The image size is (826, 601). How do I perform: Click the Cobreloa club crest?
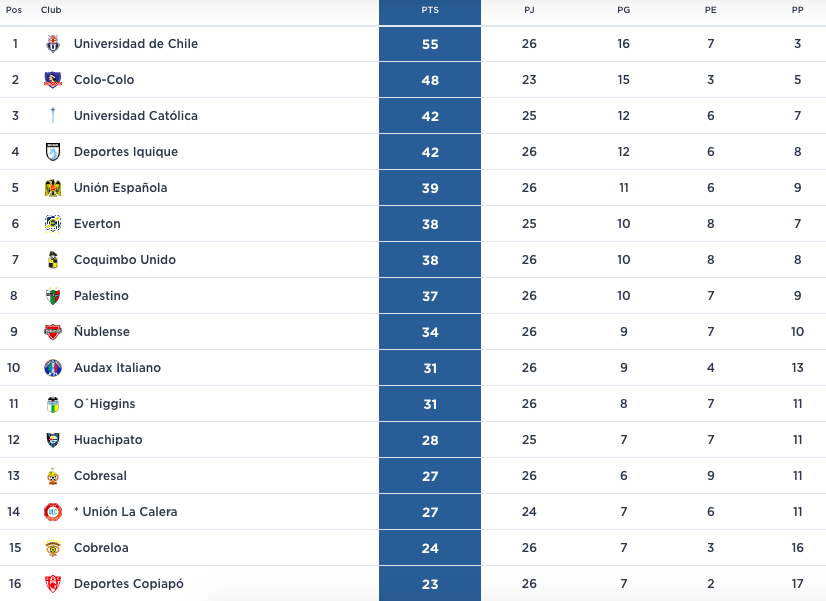[x=53, y=548]
